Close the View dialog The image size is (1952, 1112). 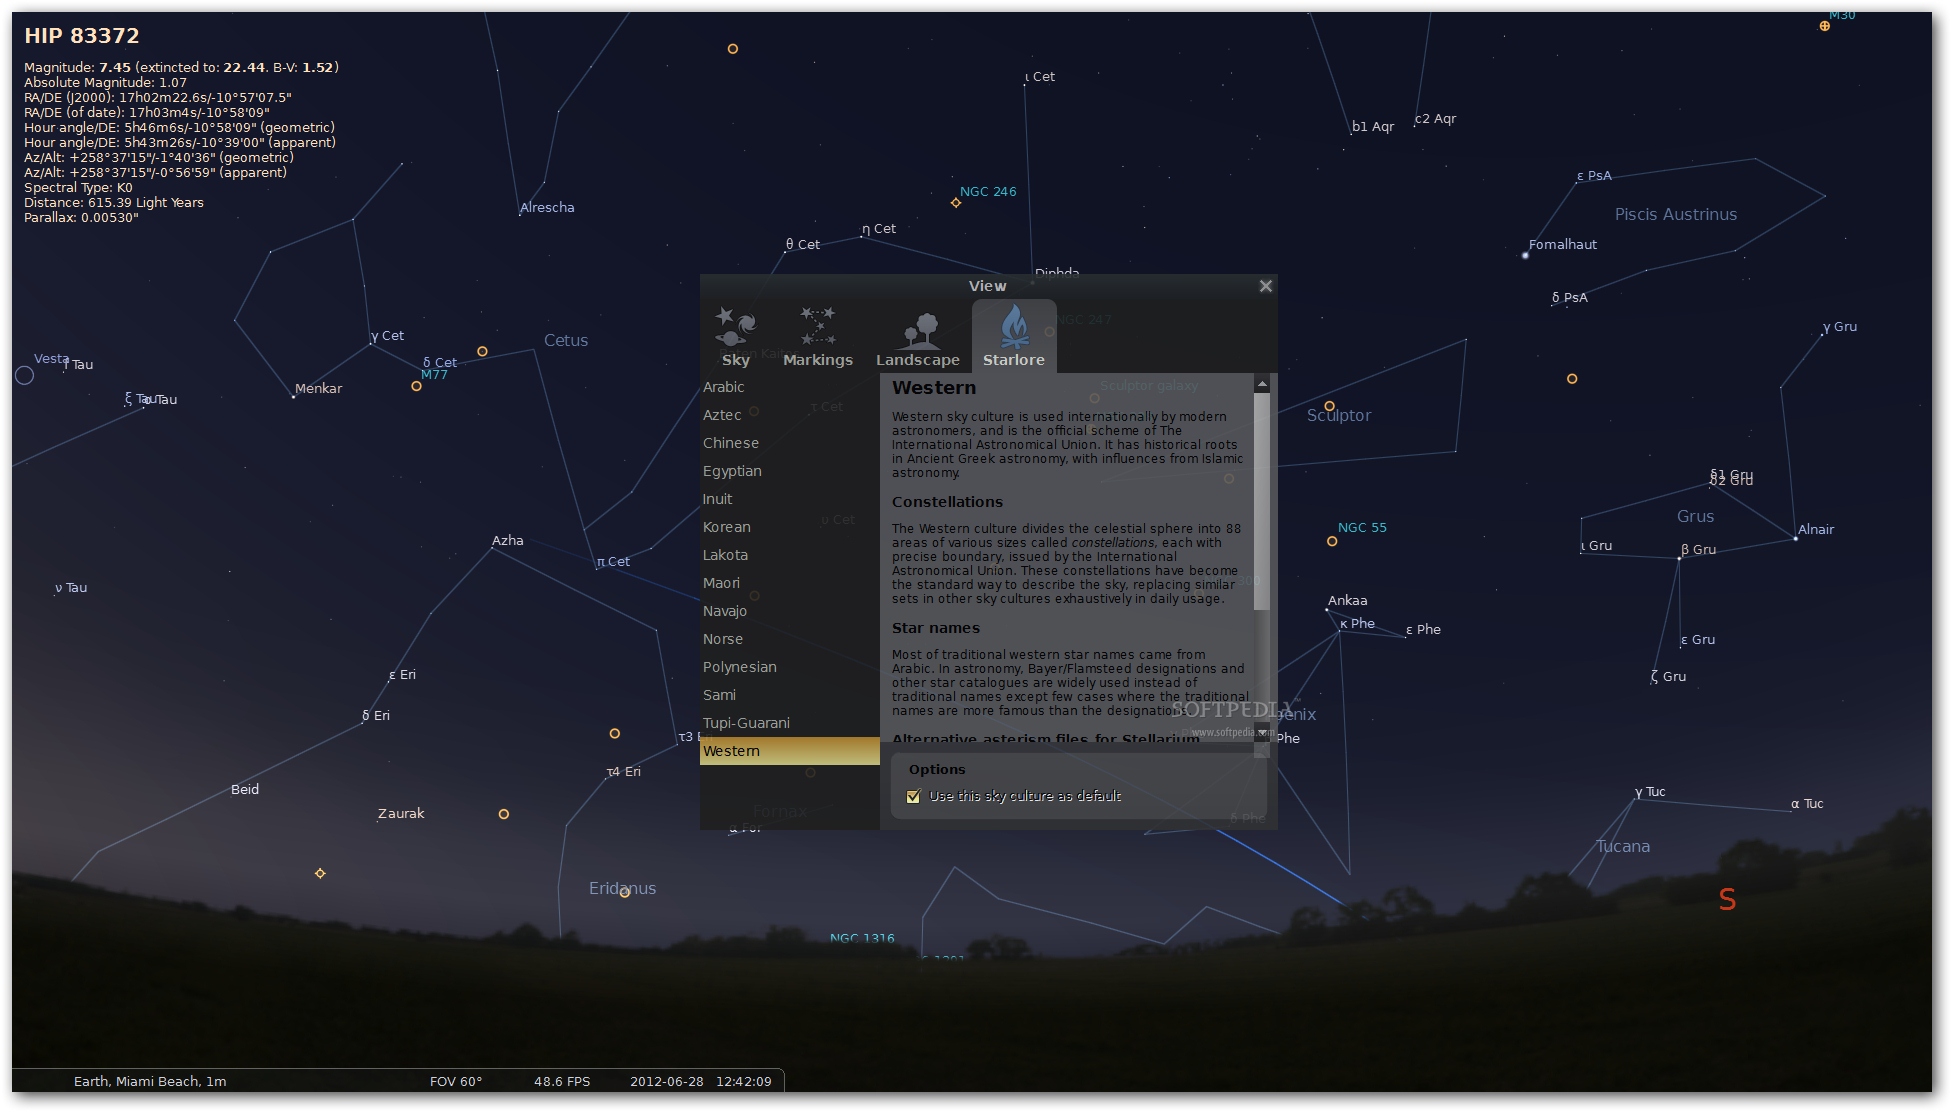[1265, 286]
